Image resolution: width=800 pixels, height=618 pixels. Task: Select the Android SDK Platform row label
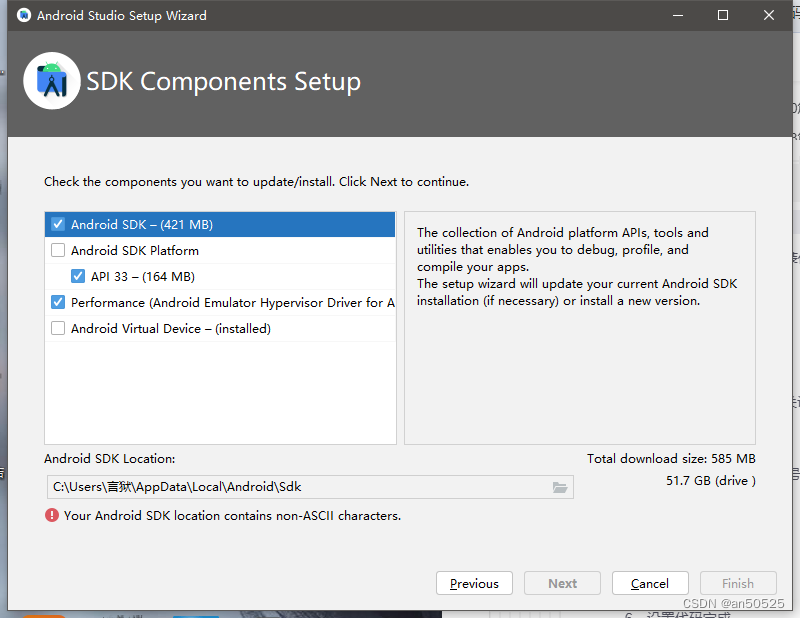pos(135,251)
